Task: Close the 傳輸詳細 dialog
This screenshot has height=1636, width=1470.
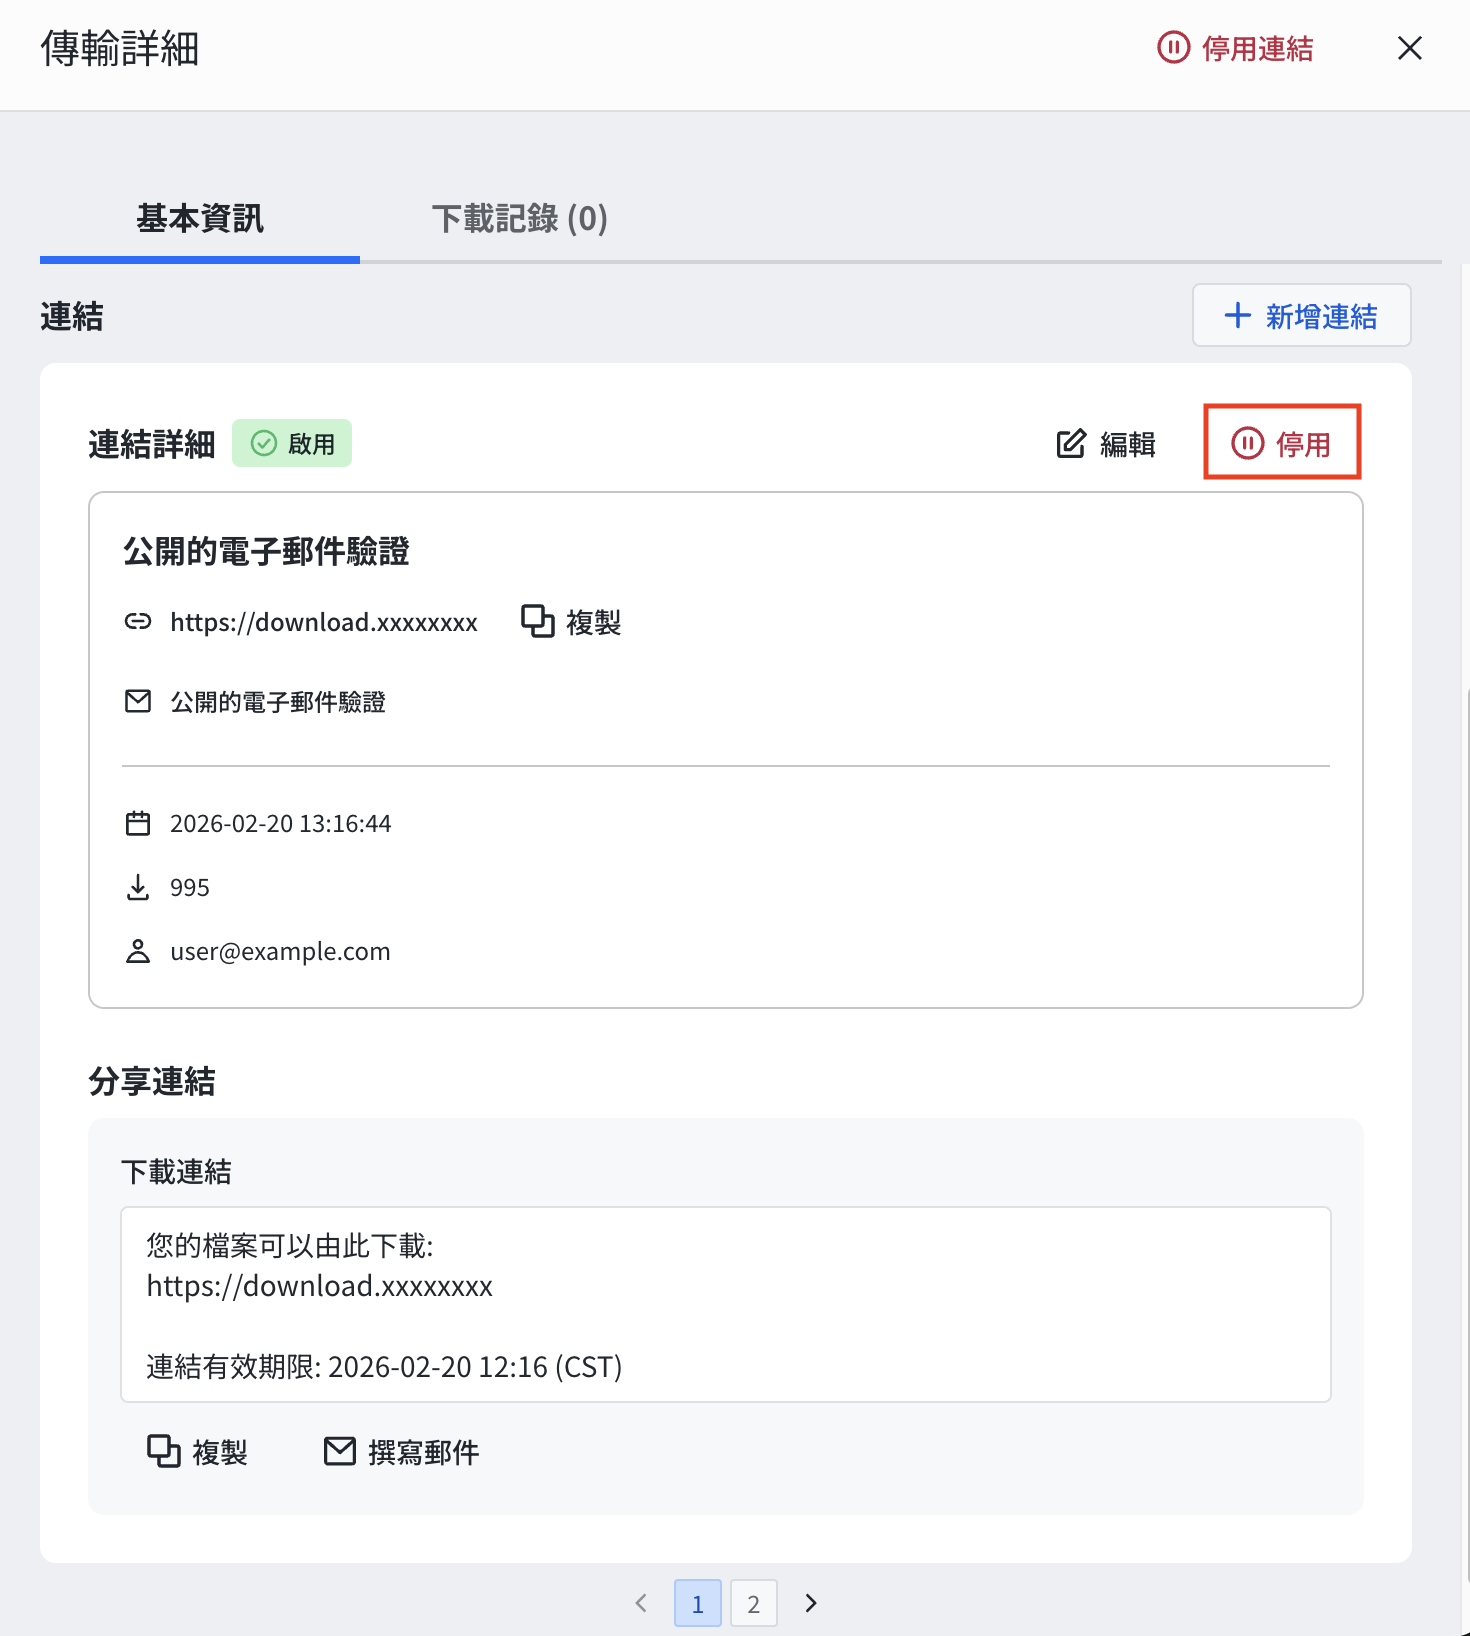Action: coord(1410,48)
